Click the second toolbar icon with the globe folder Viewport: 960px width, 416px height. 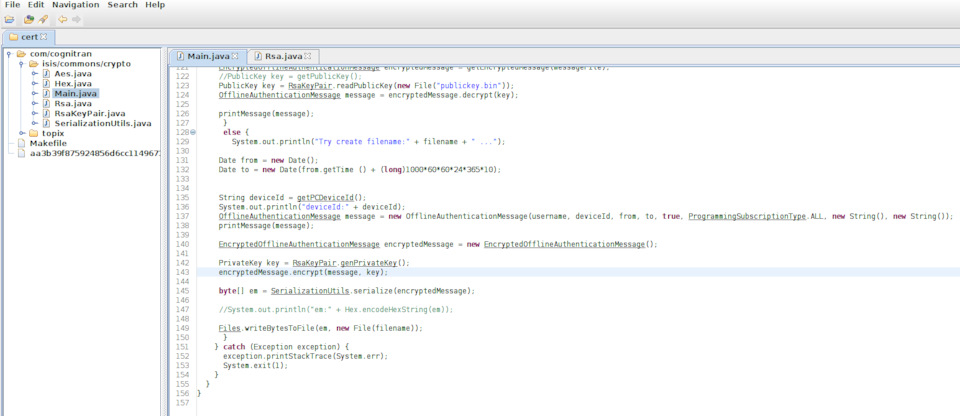tap(27, 19)
